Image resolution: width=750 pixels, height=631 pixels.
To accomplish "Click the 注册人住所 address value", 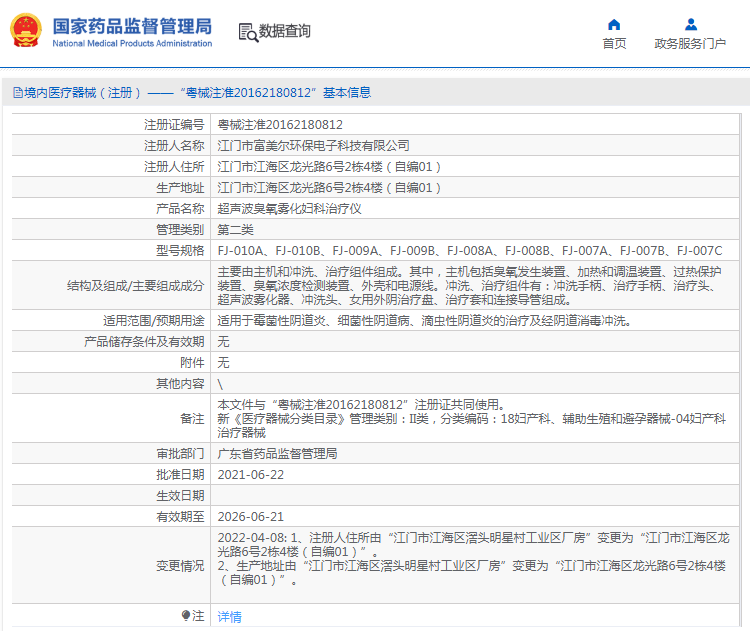I will [x=329, y=166].
